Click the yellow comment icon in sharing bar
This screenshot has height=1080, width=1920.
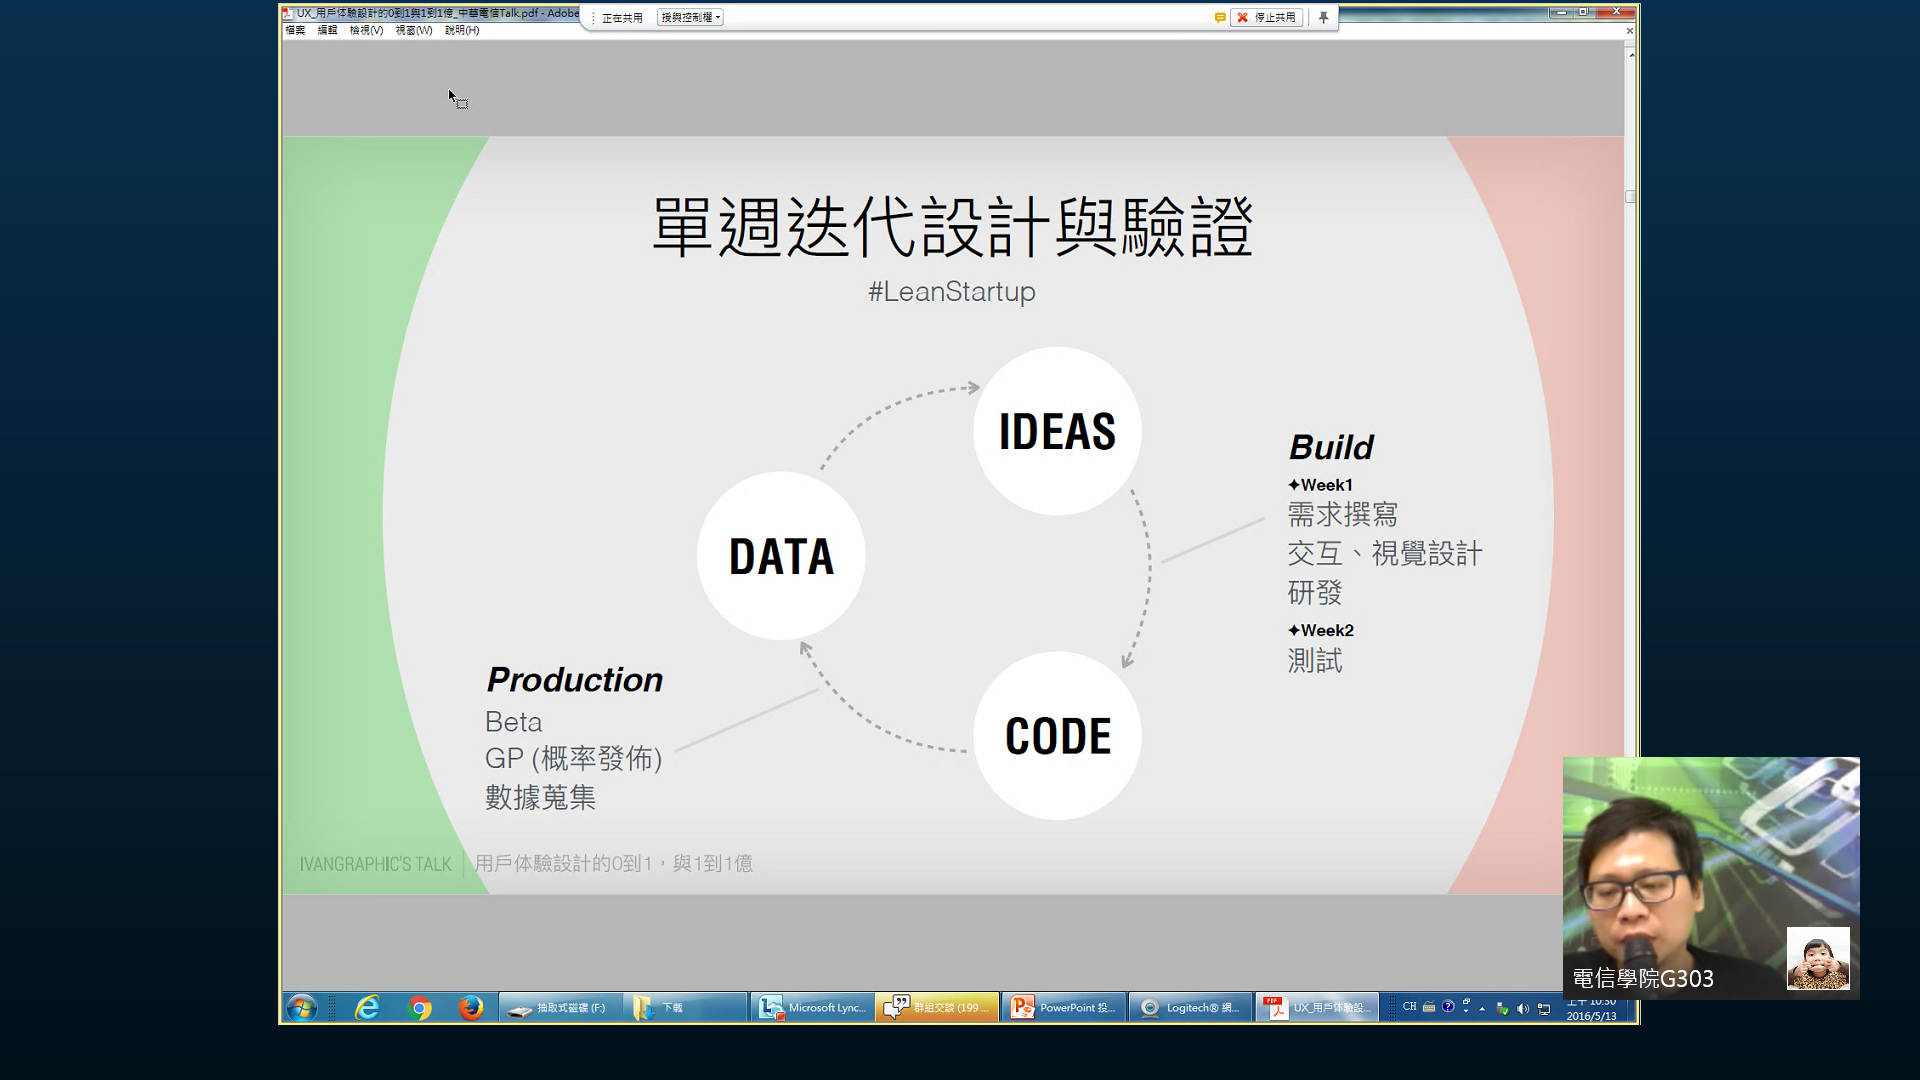coord(1219,17)
